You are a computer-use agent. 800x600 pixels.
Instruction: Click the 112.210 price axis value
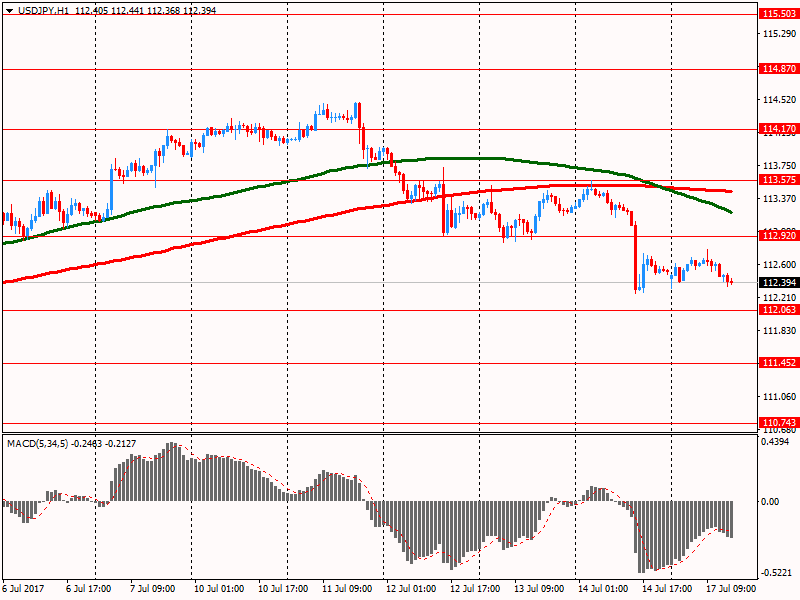point(779,297)
